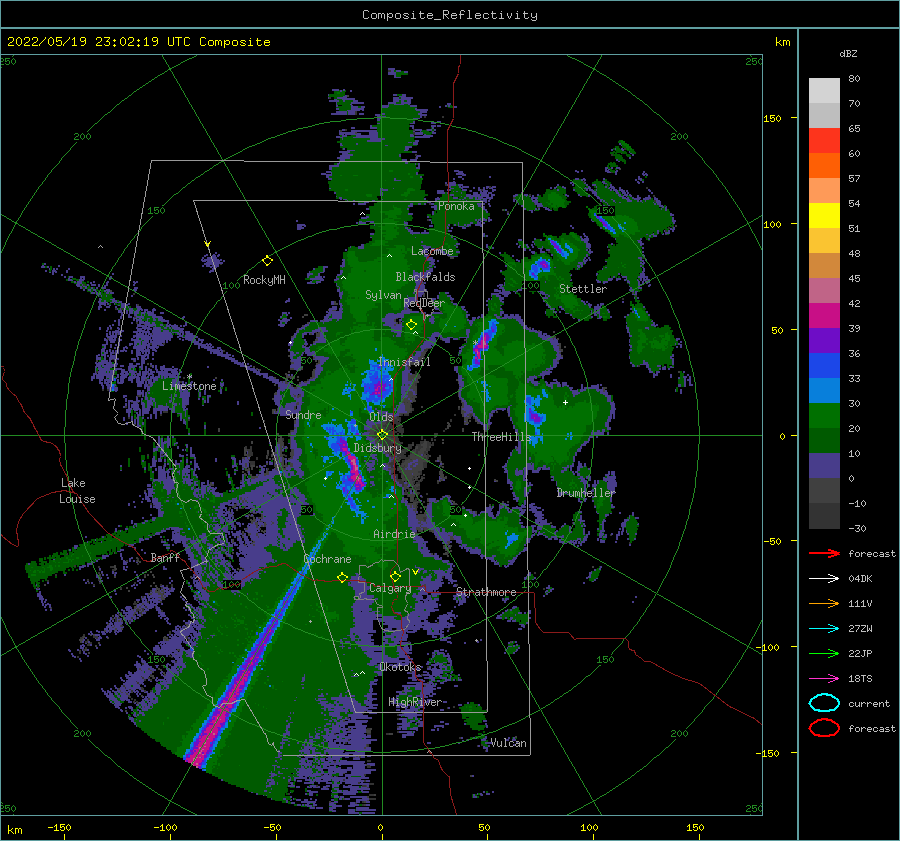Click the Lake Louise label
This screenshot has height=841, width=900.
coord(77,491)
